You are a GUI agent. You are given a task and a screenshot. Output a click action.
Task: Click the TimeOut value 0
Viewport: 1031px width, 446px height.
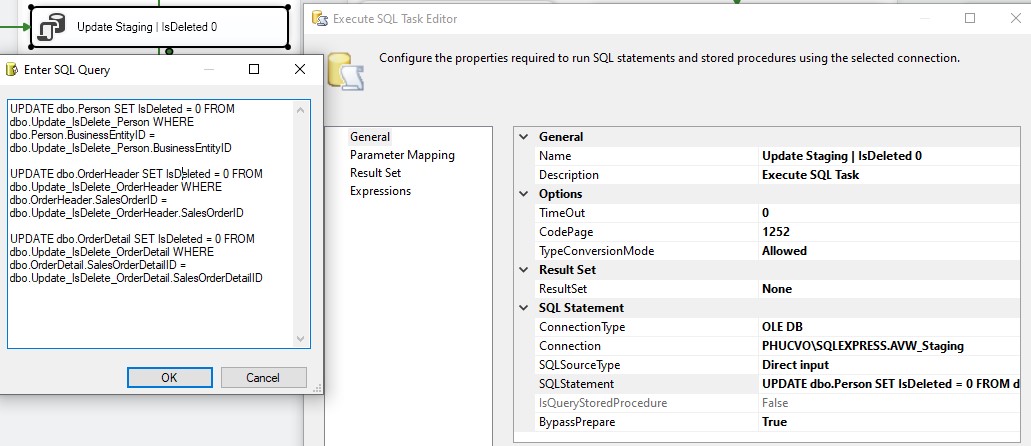click(x=765, y=213)
